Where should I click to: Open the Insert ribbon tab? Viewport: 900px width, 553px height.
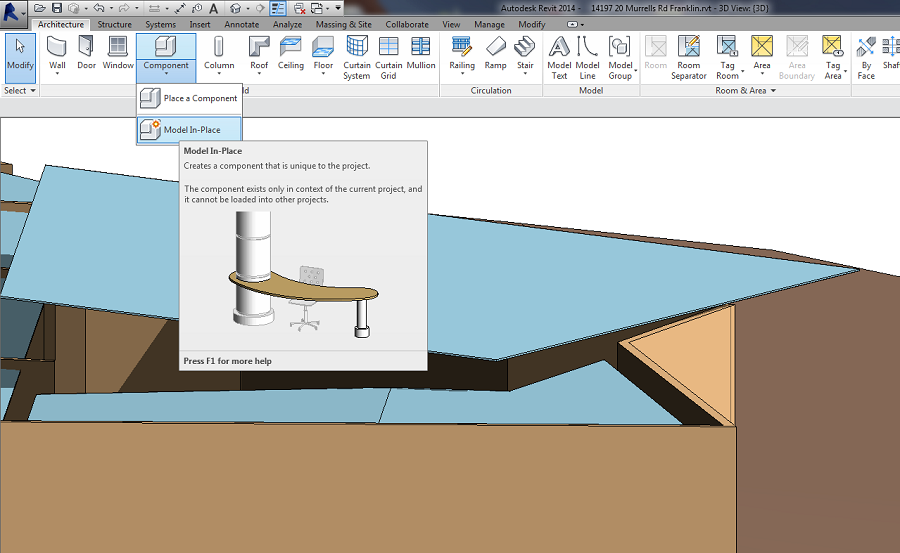[x=200, y=24]
